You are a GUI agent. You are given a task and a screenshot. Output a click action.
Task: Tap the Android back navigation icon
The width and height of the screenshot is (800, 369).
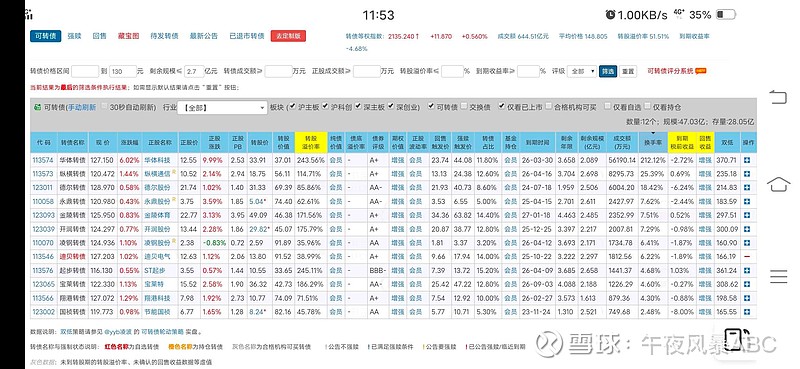778,97
